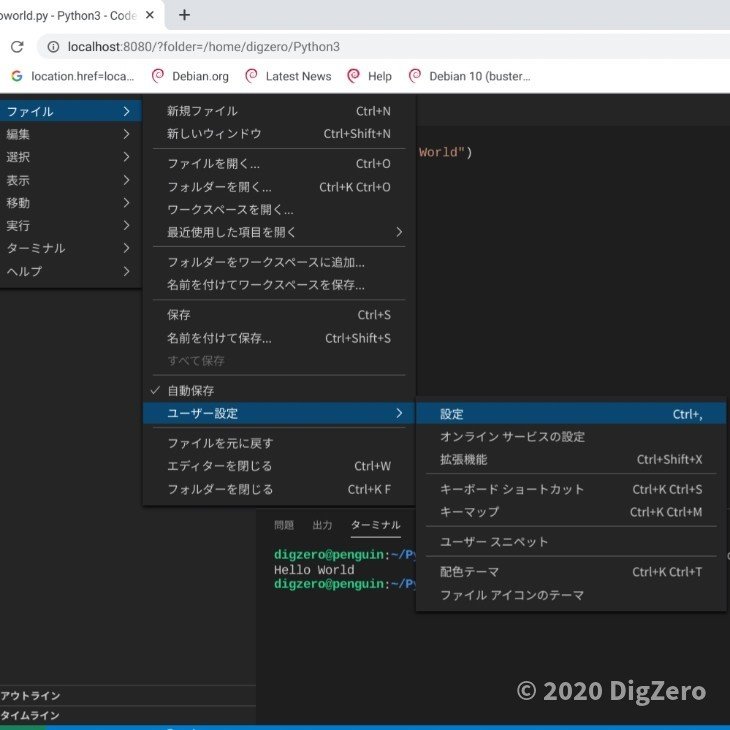Screen dimensions: 730x730
Task: Choose 新しいウィンドウ
Action: click(278, 134)
